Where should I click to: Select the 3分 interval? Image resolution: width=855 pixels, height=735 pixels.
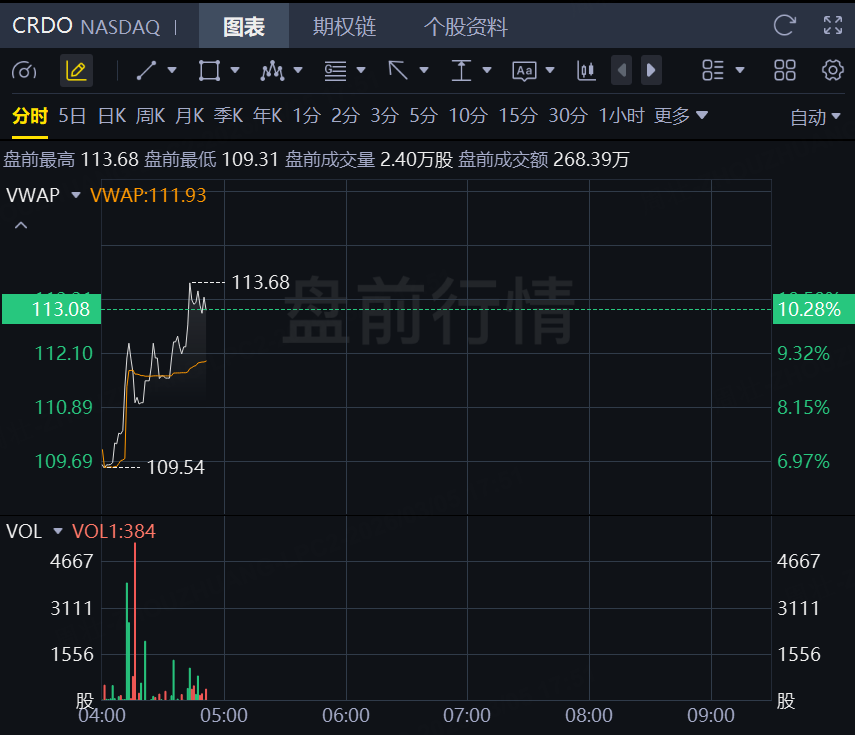384,116
